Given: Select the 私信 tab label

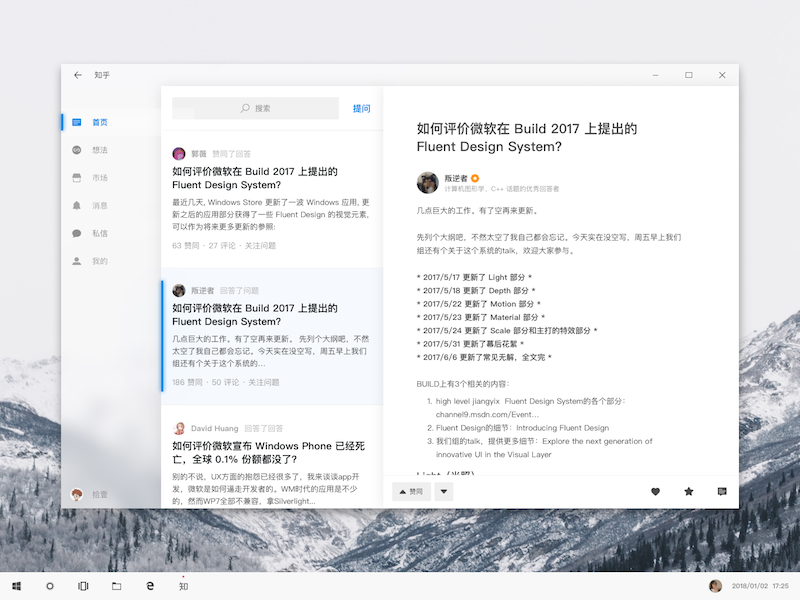Looking at the screenshot, I should [x=100, y=233].
